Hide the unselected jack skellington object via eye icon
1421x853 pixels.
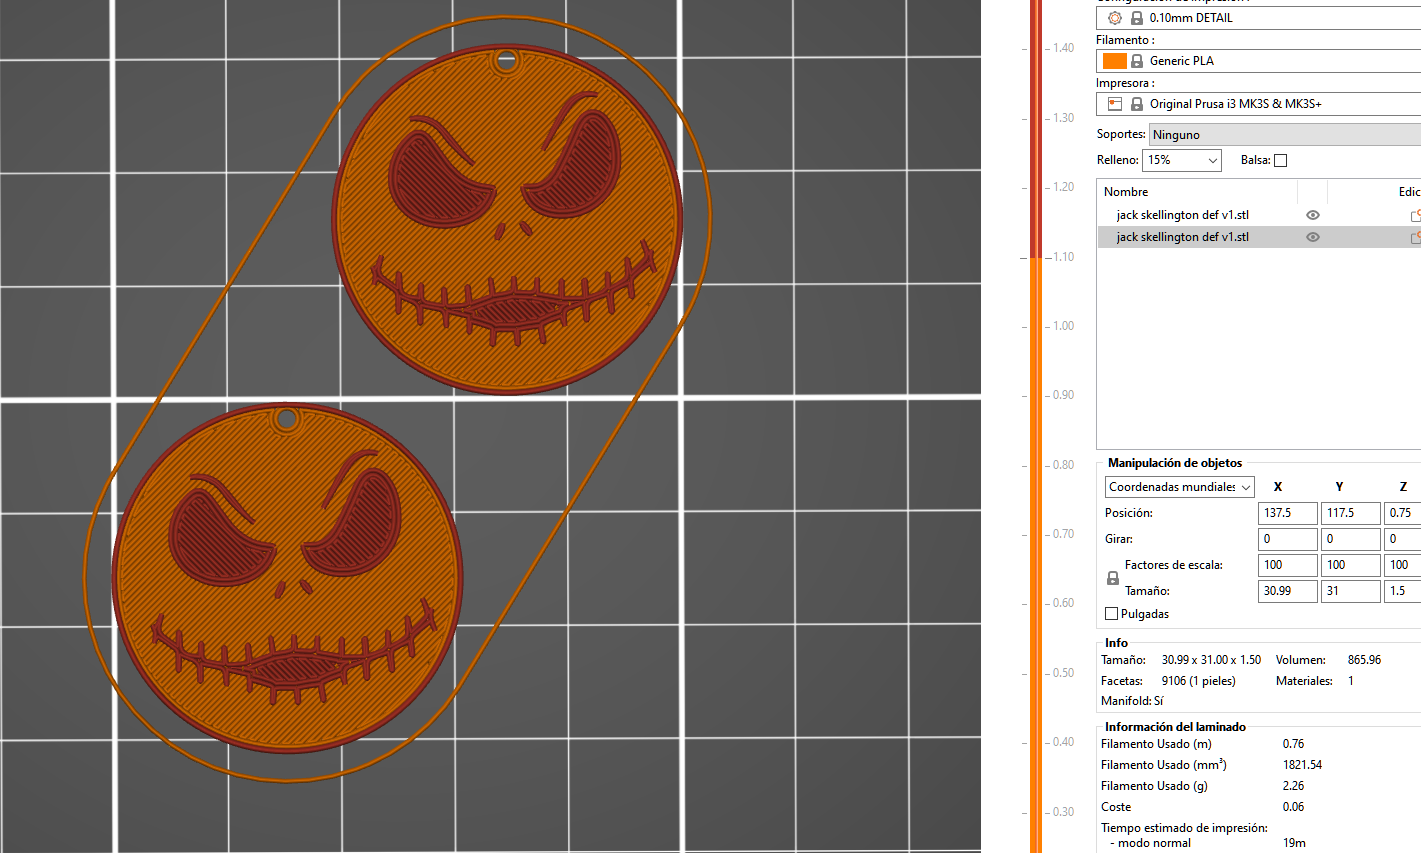coord(1313,215)
